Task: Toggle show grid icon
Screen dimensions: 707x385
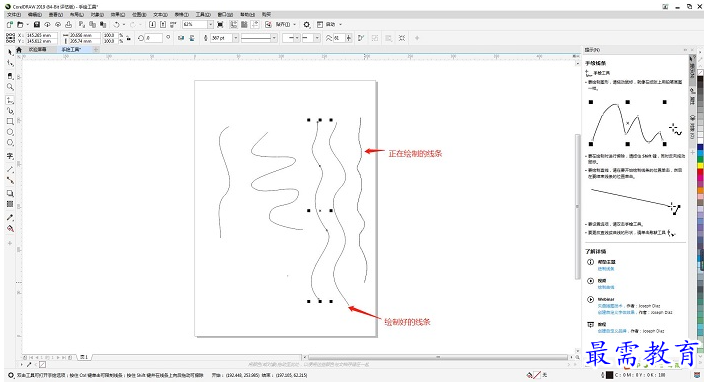Action: pos(244,24)
